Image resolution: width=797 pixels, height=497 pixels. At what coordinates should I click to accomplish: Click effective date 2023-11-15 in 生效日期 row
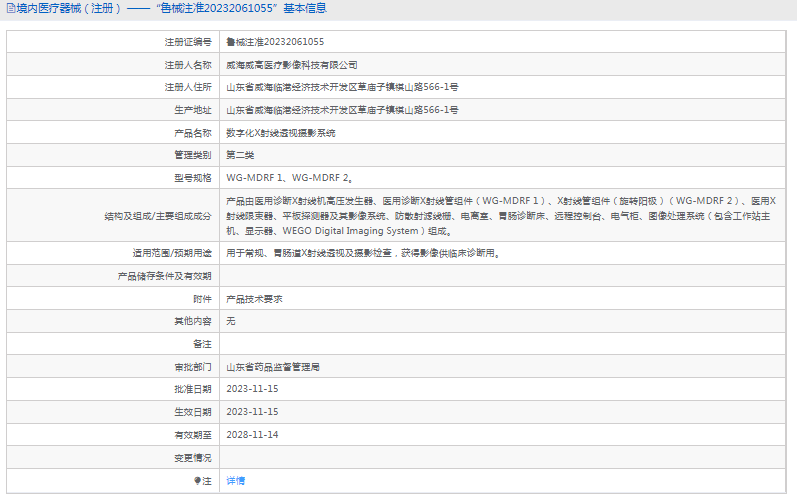point(252,412)
